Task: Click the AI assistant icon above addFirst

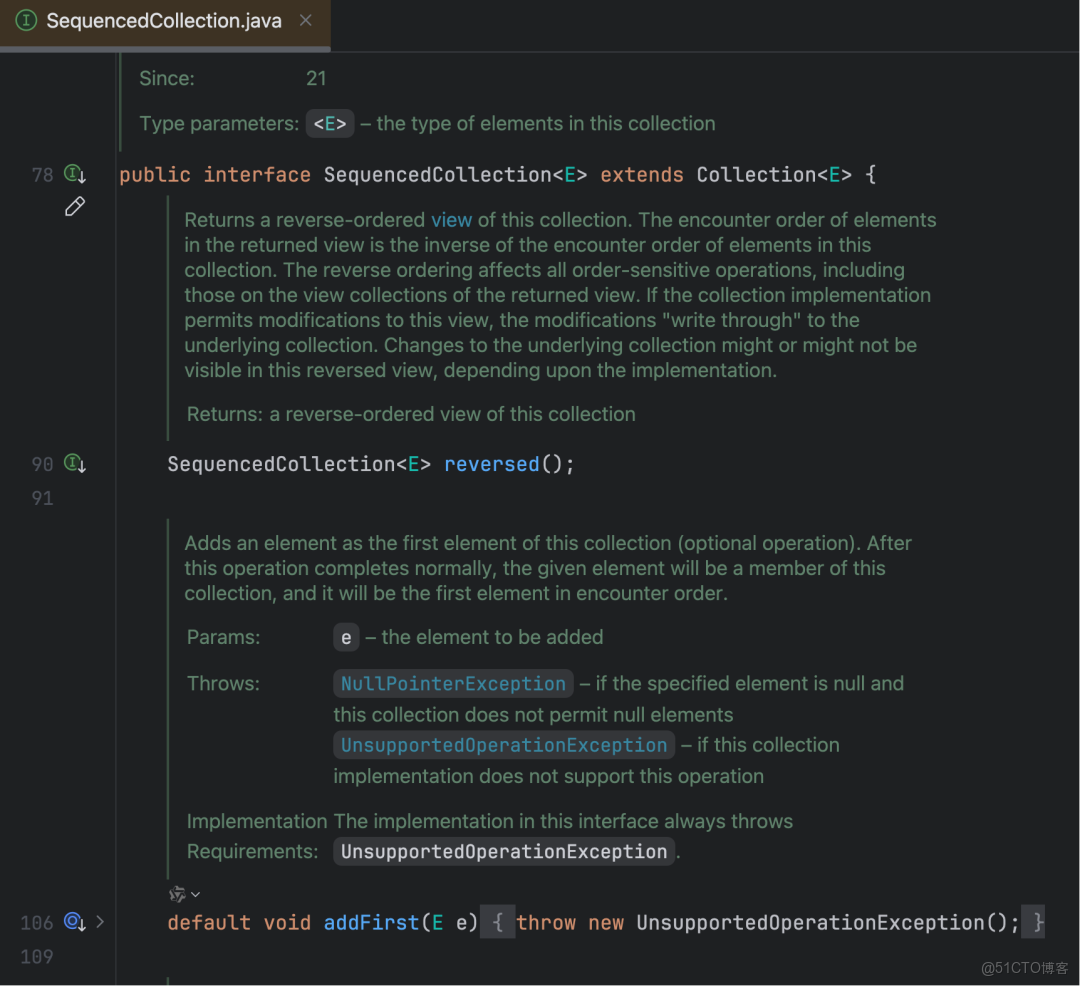Action: click(x=178, y=894)
